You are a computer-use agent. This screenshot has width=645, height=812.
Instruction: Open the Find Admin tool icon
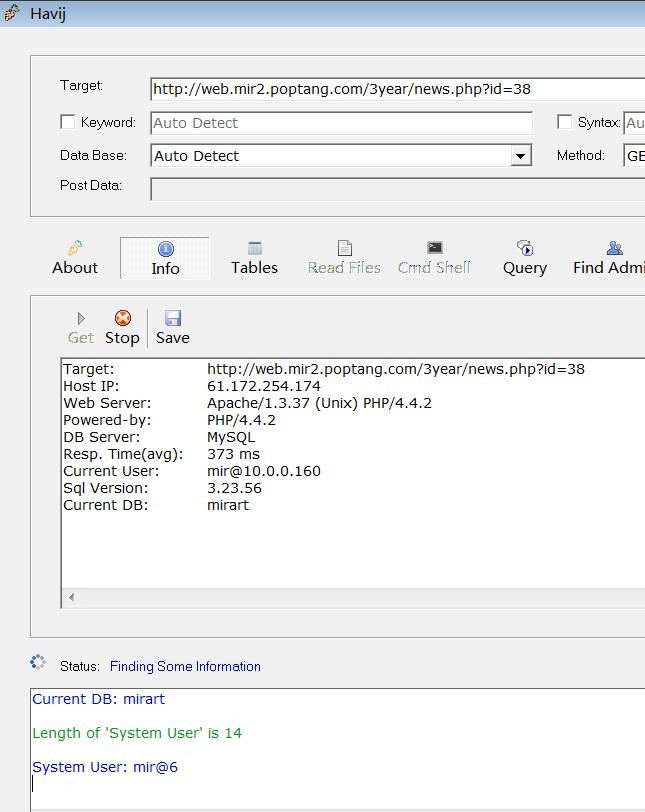tap(614, 248)
